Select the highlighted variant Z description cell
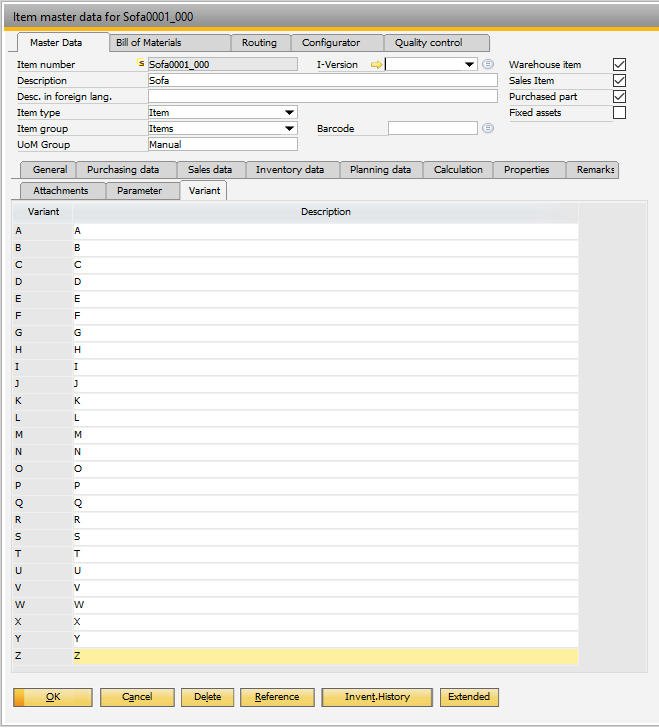Viewport: 659px width, 728px height. pos(325,656)
